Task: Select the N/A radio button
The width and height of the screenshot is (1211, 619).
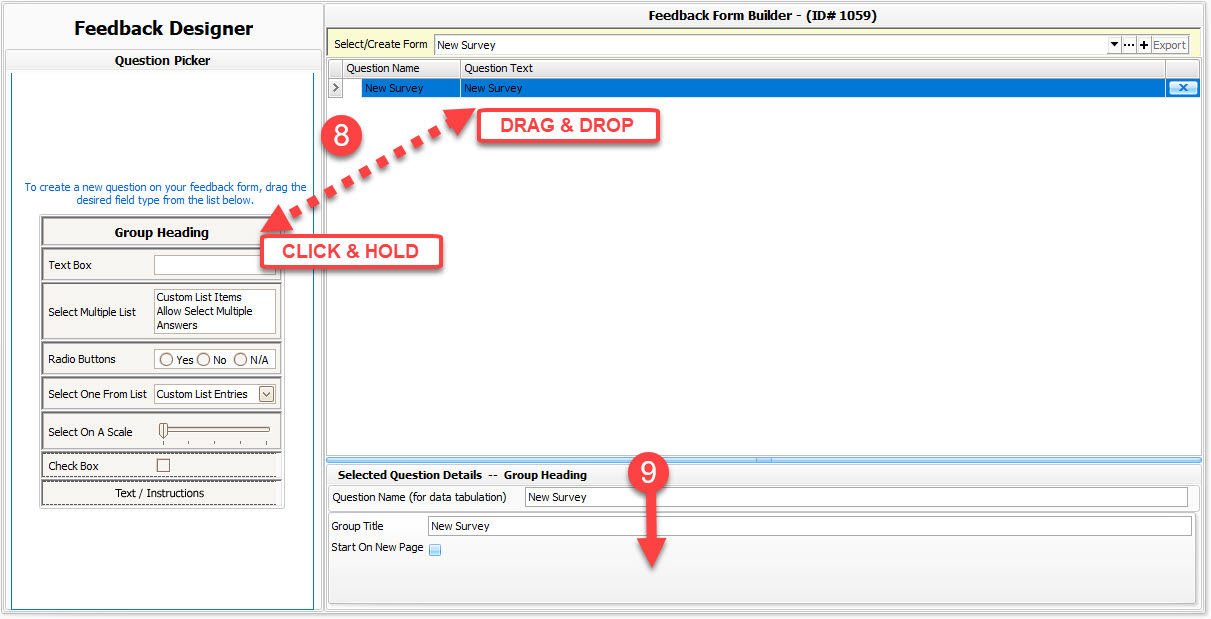Action: click(x=240, y=359)
